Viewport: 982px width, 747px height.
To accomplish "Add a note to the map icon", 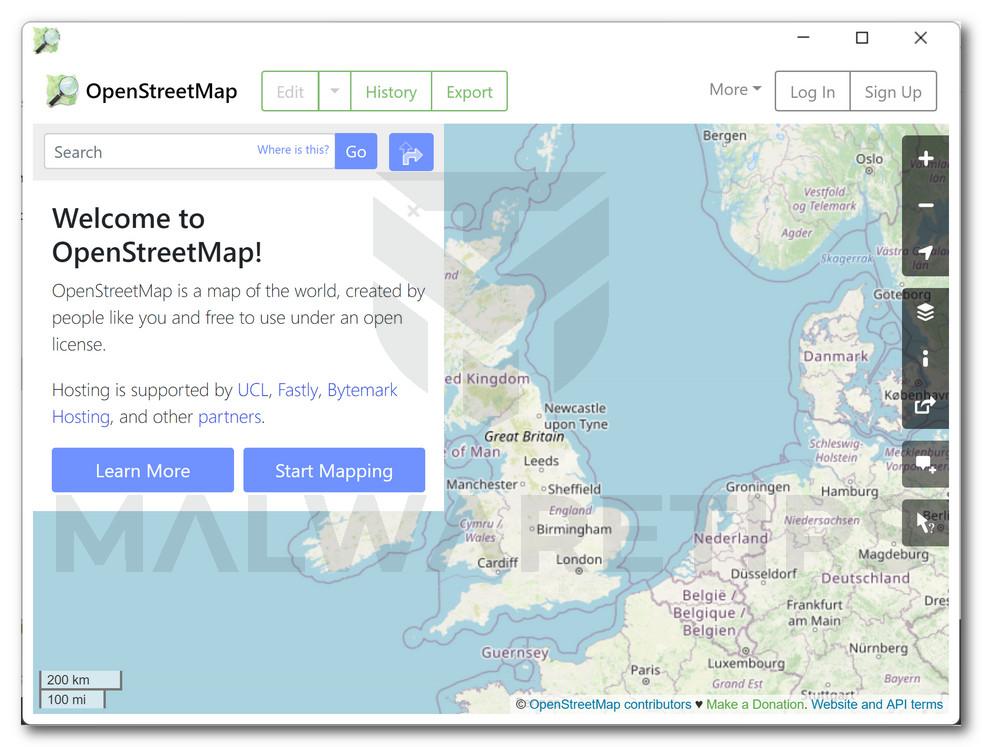I will click(925, 464).
